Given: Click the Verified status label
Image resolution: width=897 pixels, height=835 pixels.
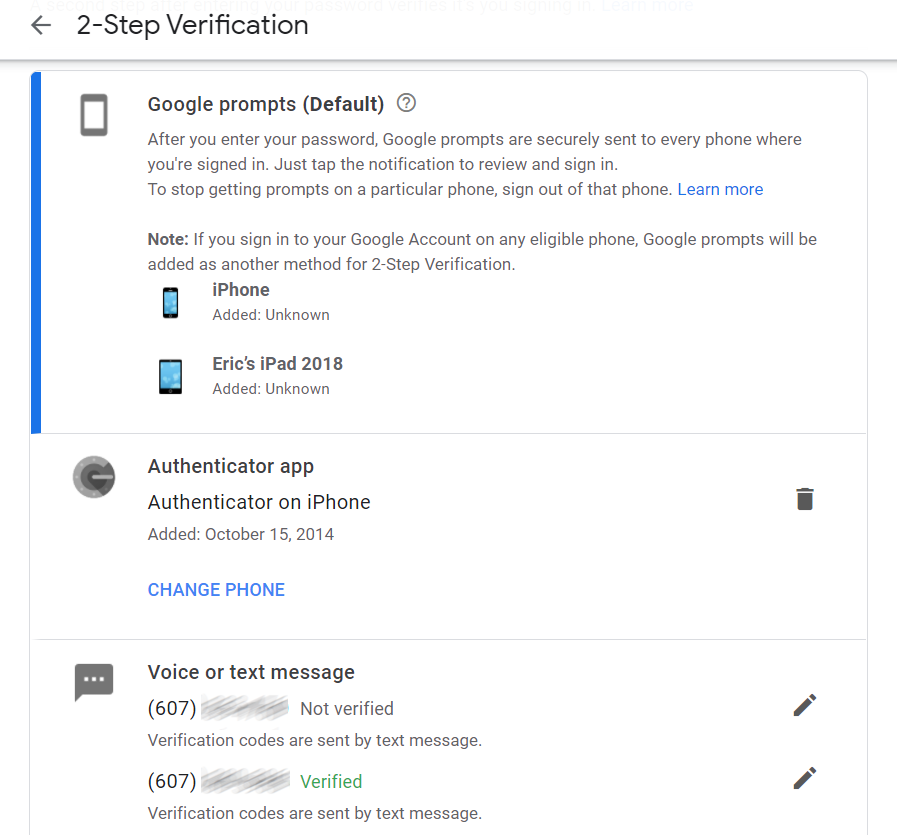Looking at the screenshot, I should tap(331, 781).
